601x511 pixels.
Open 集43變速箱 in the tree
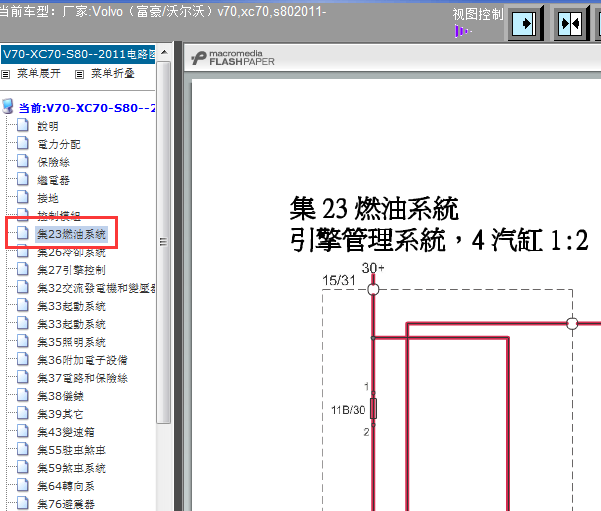[x=66, y=432]
